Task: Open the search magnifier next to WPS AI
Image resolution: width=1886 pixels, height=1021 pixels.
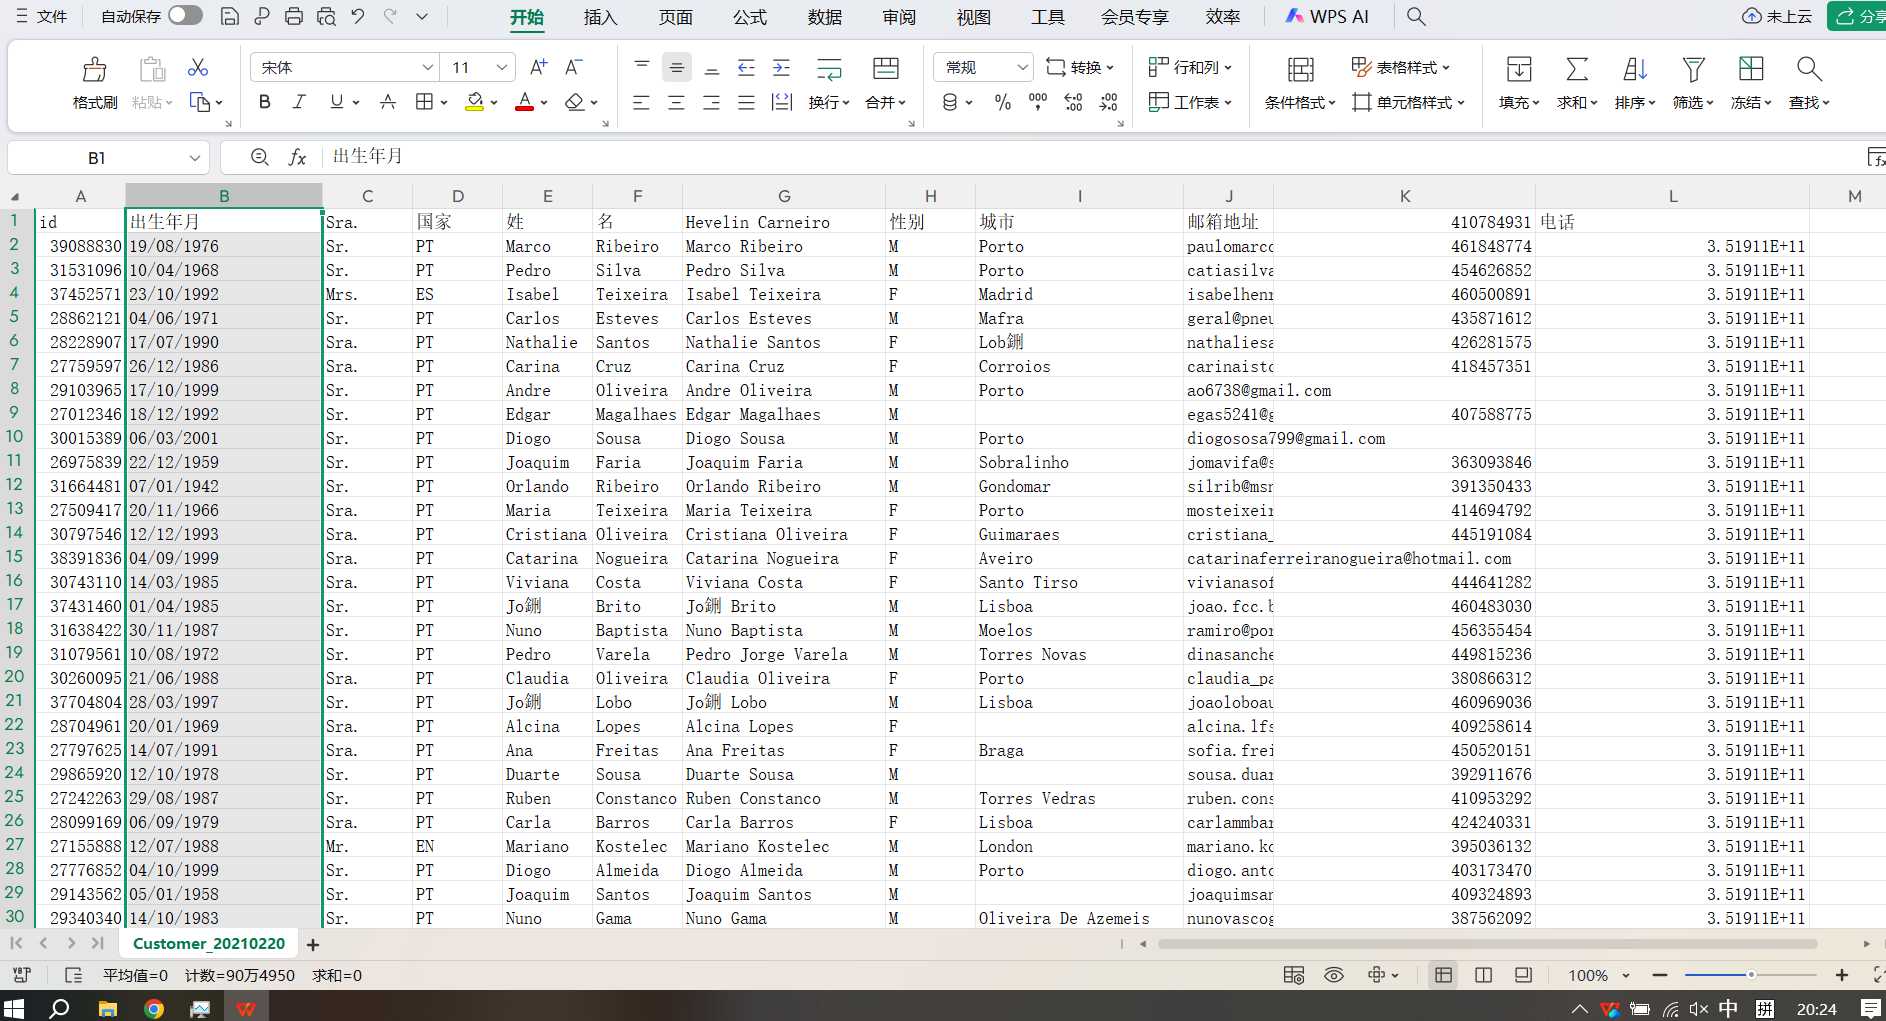Action: tap(1416, 16)
